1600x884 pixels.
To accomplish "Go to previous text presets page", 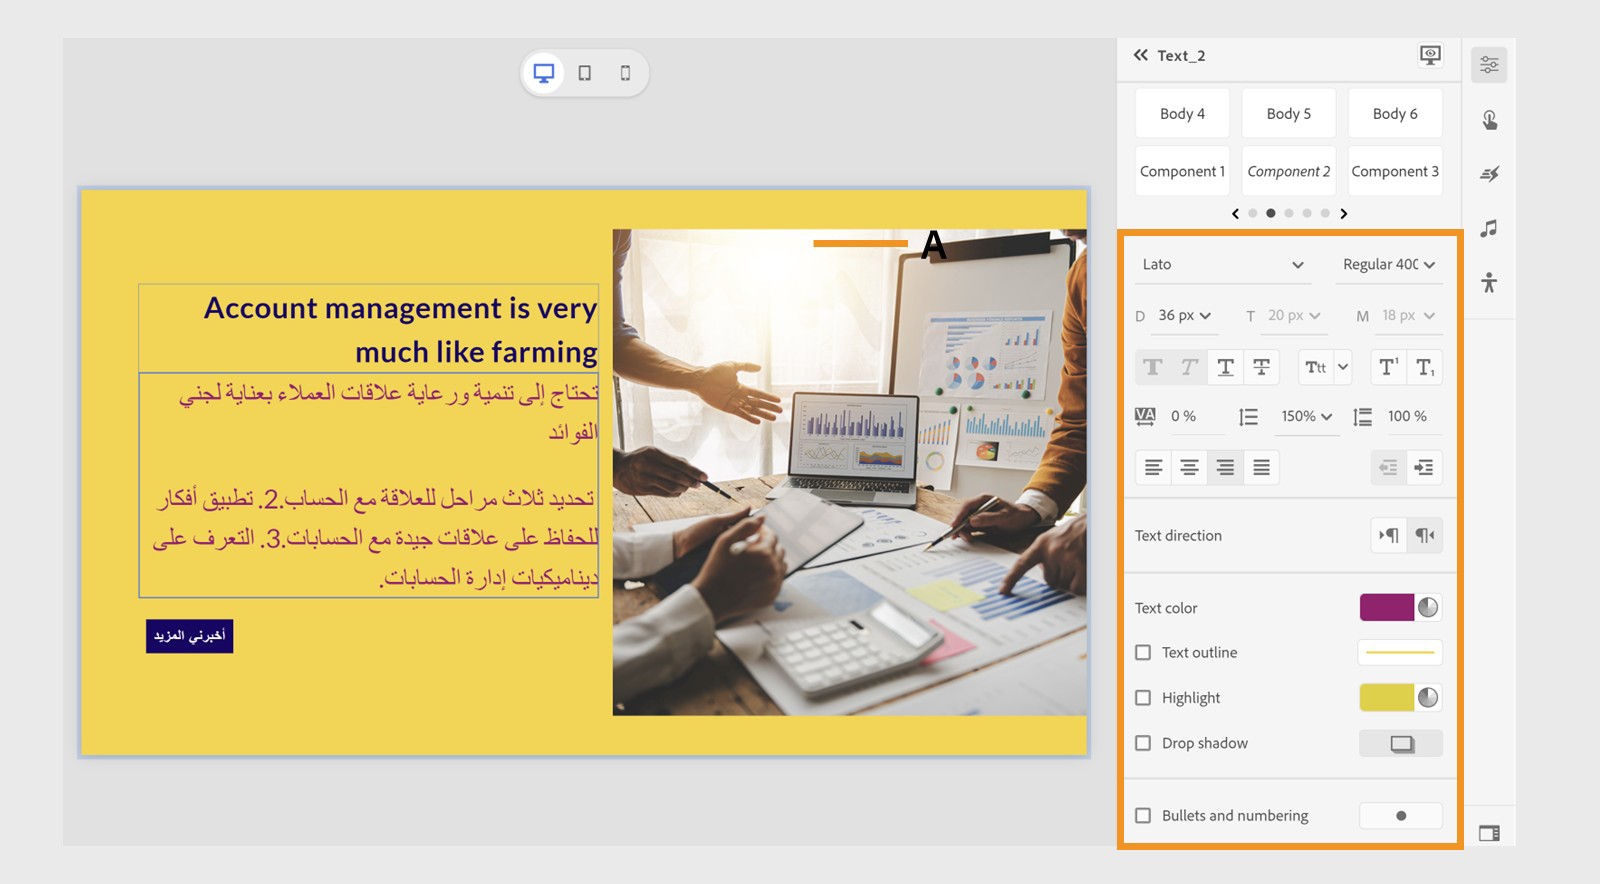I will (x=1235, y=213).
